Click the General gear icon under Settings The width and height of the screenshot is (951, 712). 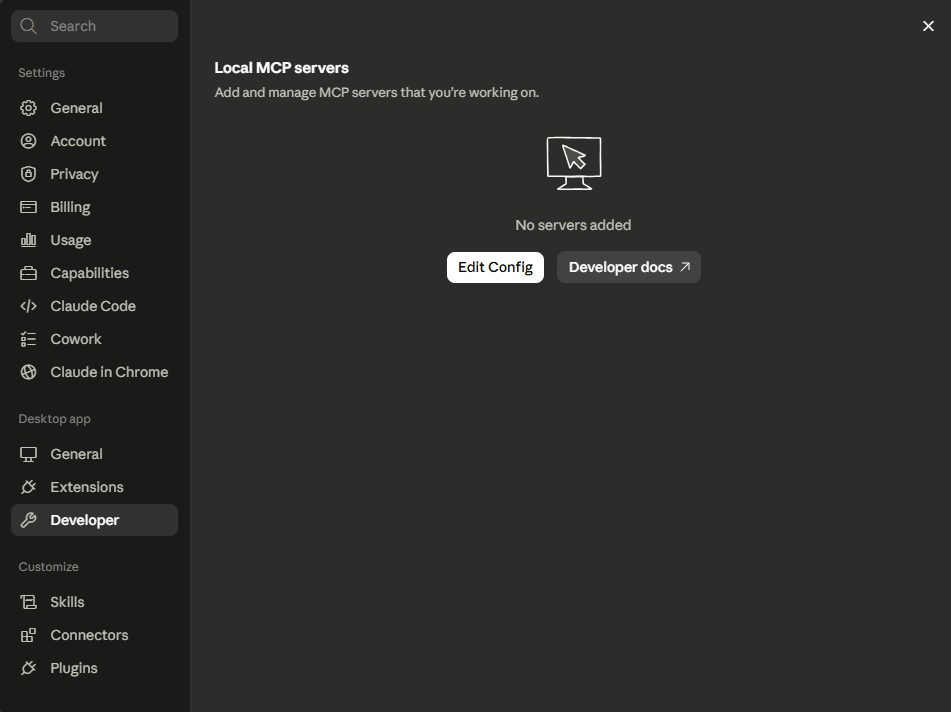(29, 108)
